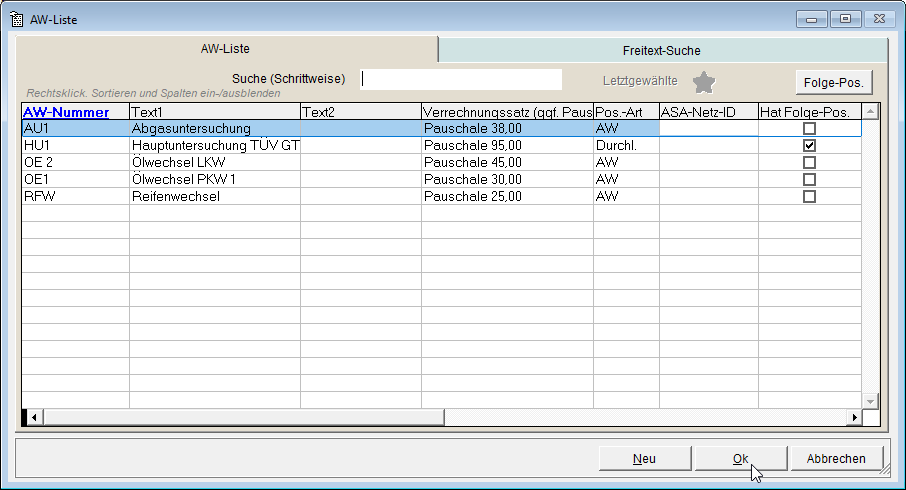
Task: Click the ASA-Netz-ID cell in AU1 row
Action: point(709,128)
